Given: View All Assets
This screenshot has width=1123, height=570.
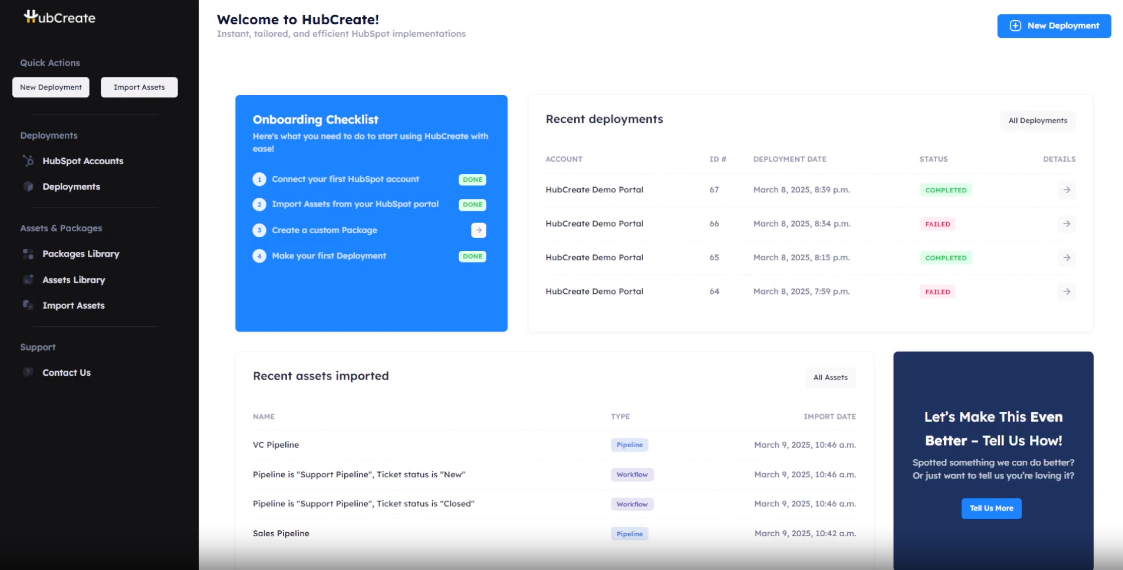Looking at the screenshot, I should (830, 377).
